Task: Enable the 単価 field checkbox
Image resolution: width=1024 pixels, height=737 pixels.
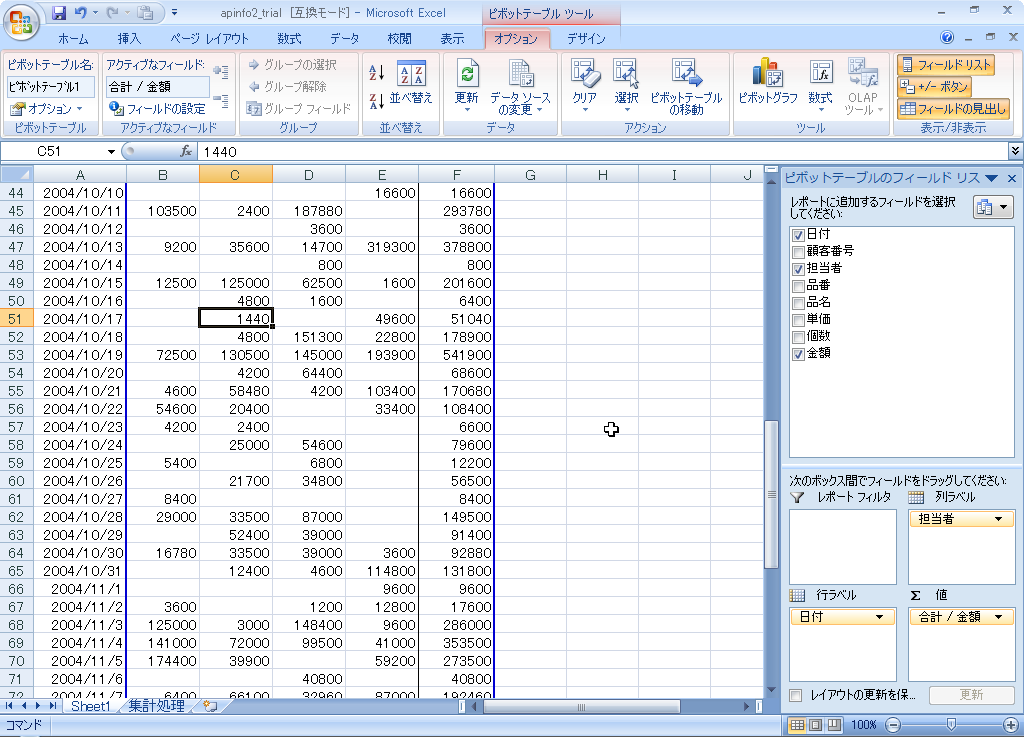Action: pos(798,319)
